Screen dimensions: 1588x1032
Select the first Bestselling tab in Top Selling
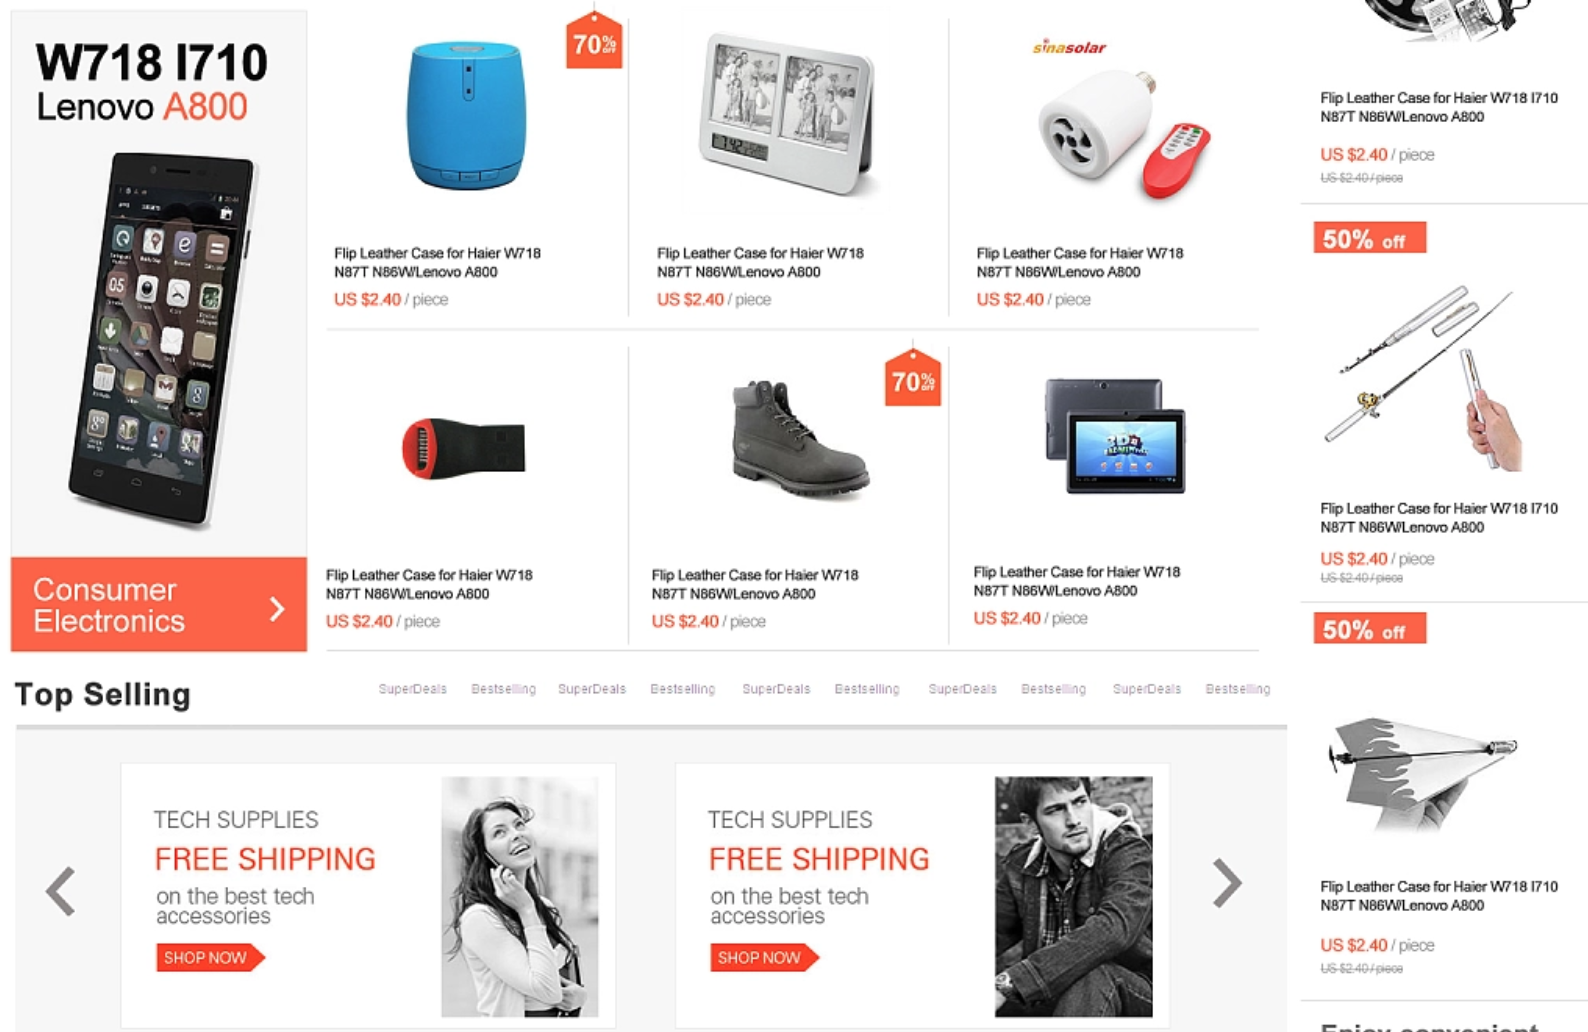click(503, 689)
